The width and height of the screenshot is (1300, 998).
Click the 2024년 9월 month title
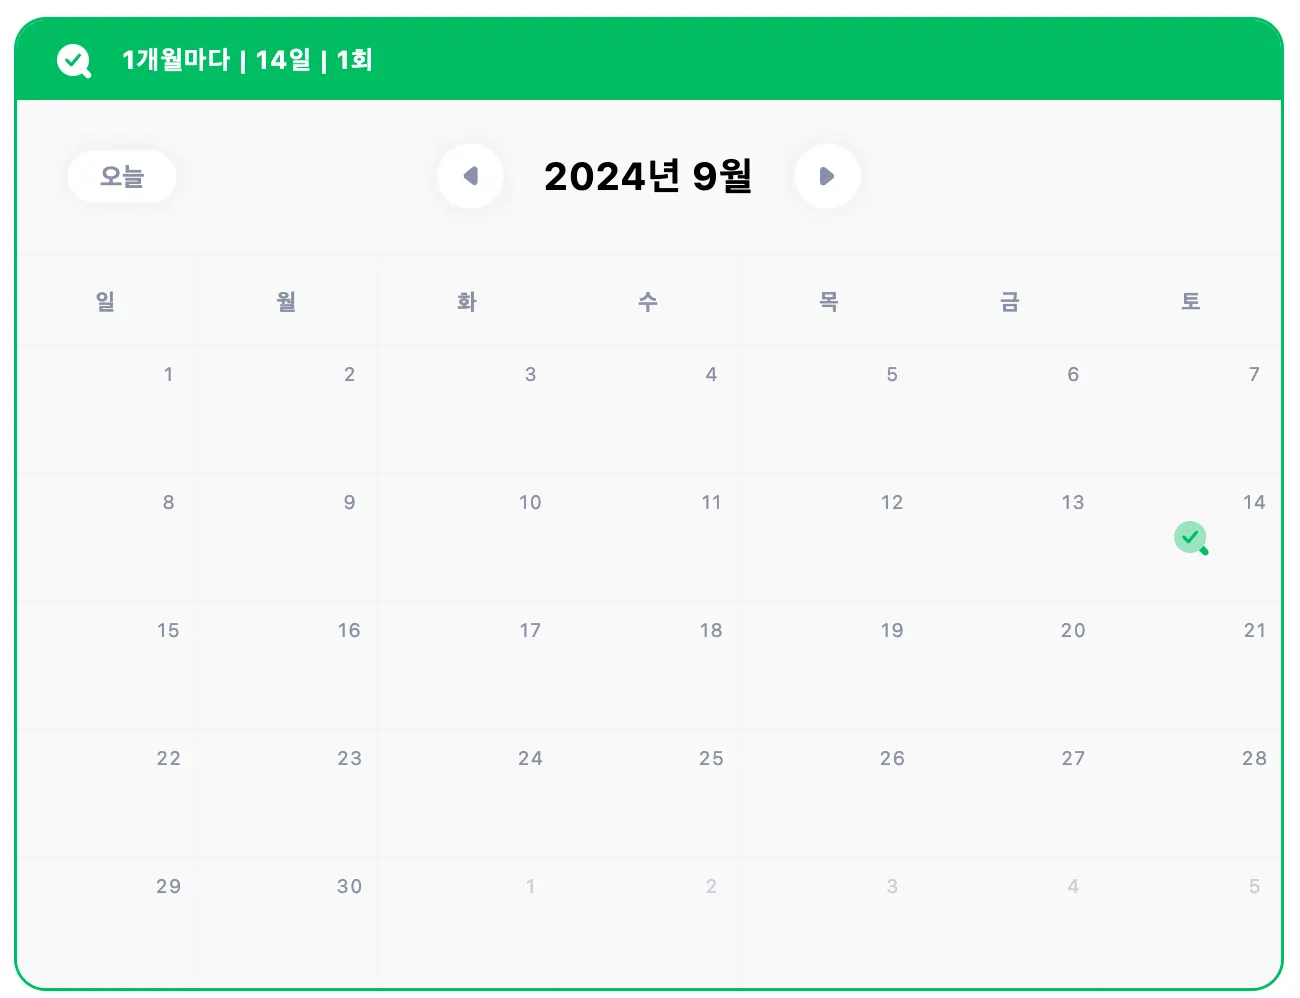point(648,177)
